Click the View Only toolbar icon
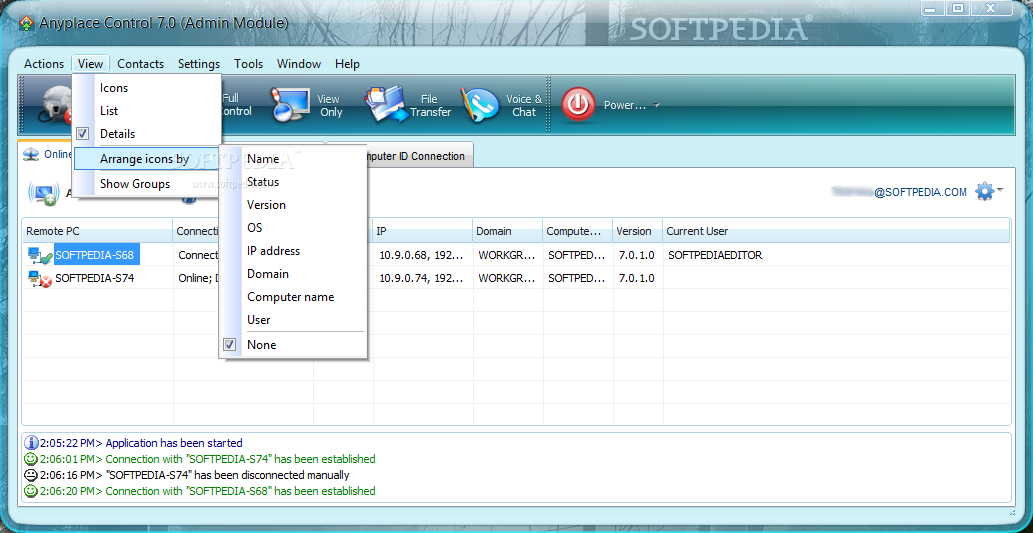The width and height of the screenshot is (1033, 533). (290, 104)
